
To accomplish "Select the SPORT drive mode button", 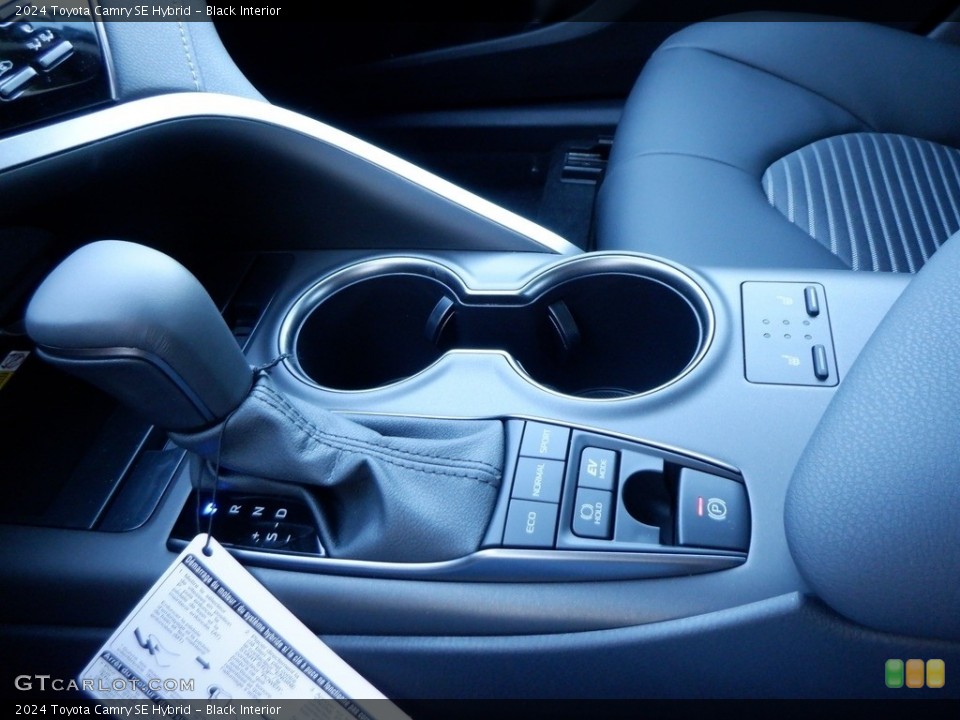I will click(545, 440).
